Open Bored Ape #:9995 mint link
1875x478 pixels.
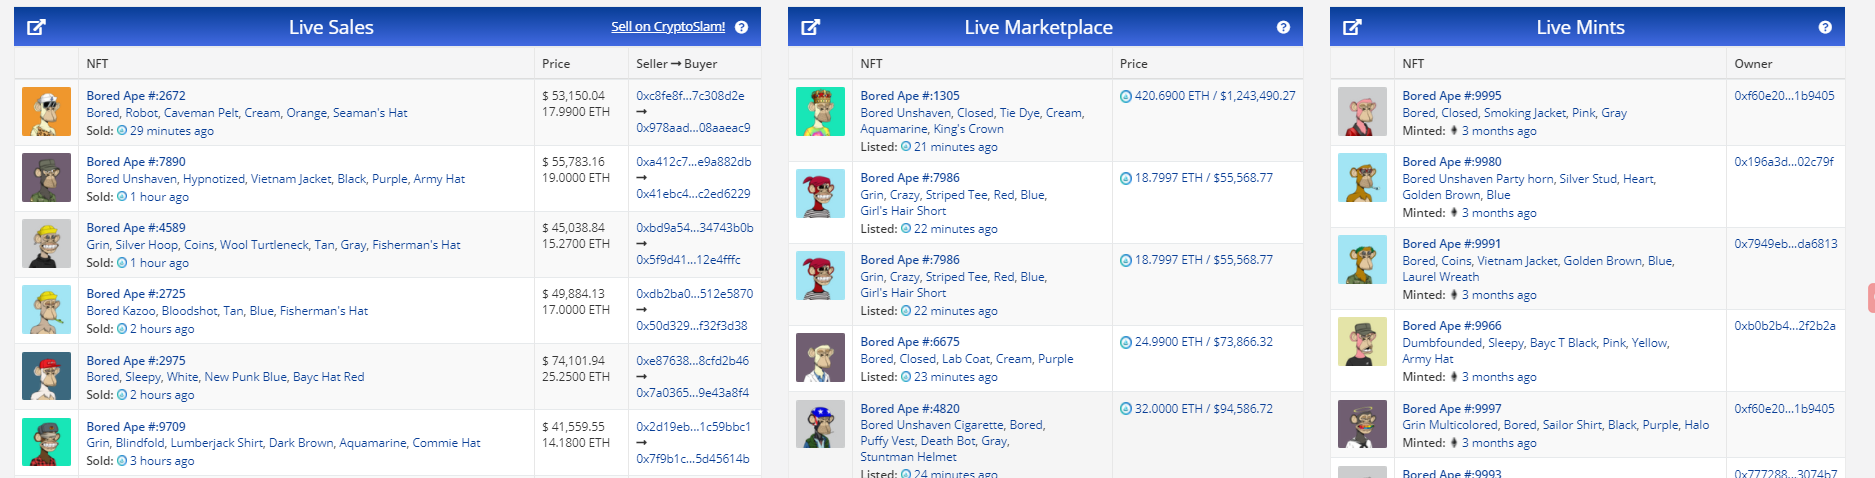point(1452,96)
